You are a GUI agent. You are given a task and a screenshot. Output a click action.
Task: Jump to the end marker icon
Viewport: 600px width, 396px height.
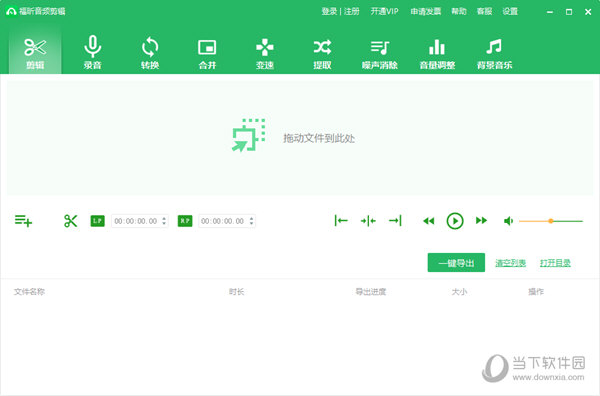coord(395,220)
